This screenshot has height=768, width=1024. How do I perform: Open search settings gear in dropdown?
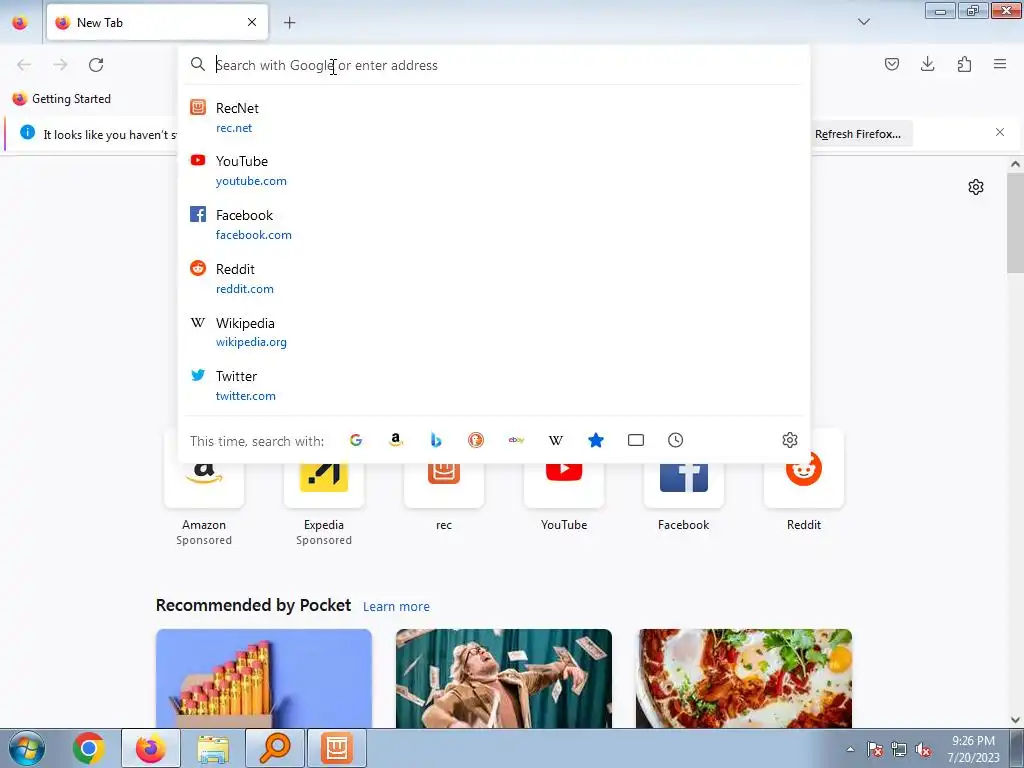(x=790, y=440)
